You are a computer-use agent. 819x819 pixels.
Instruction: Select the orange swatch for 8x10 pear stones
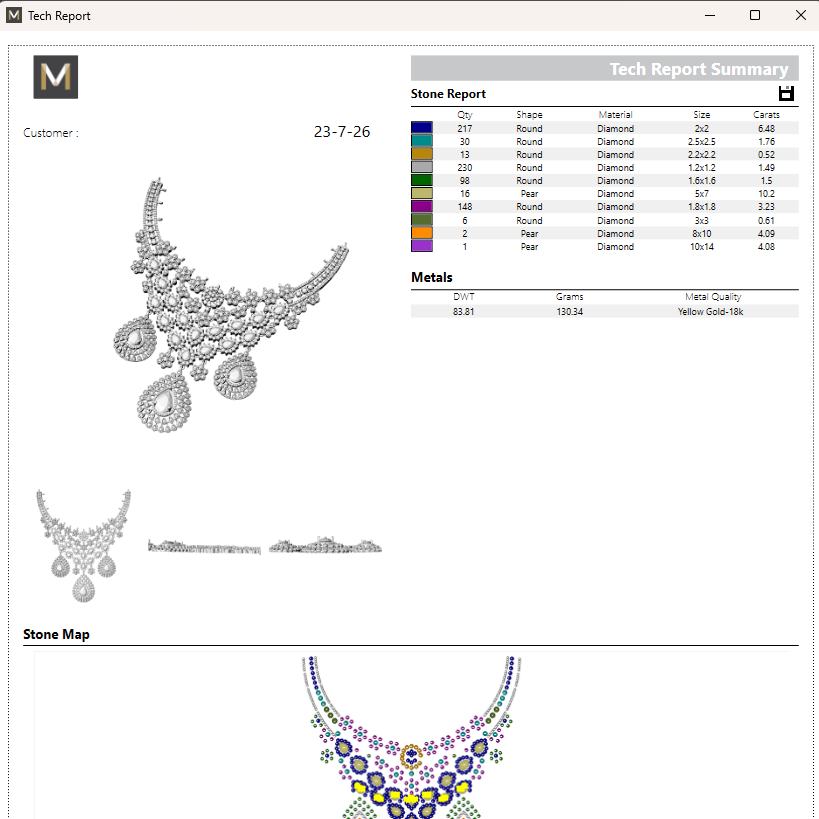tap(422, 233)
